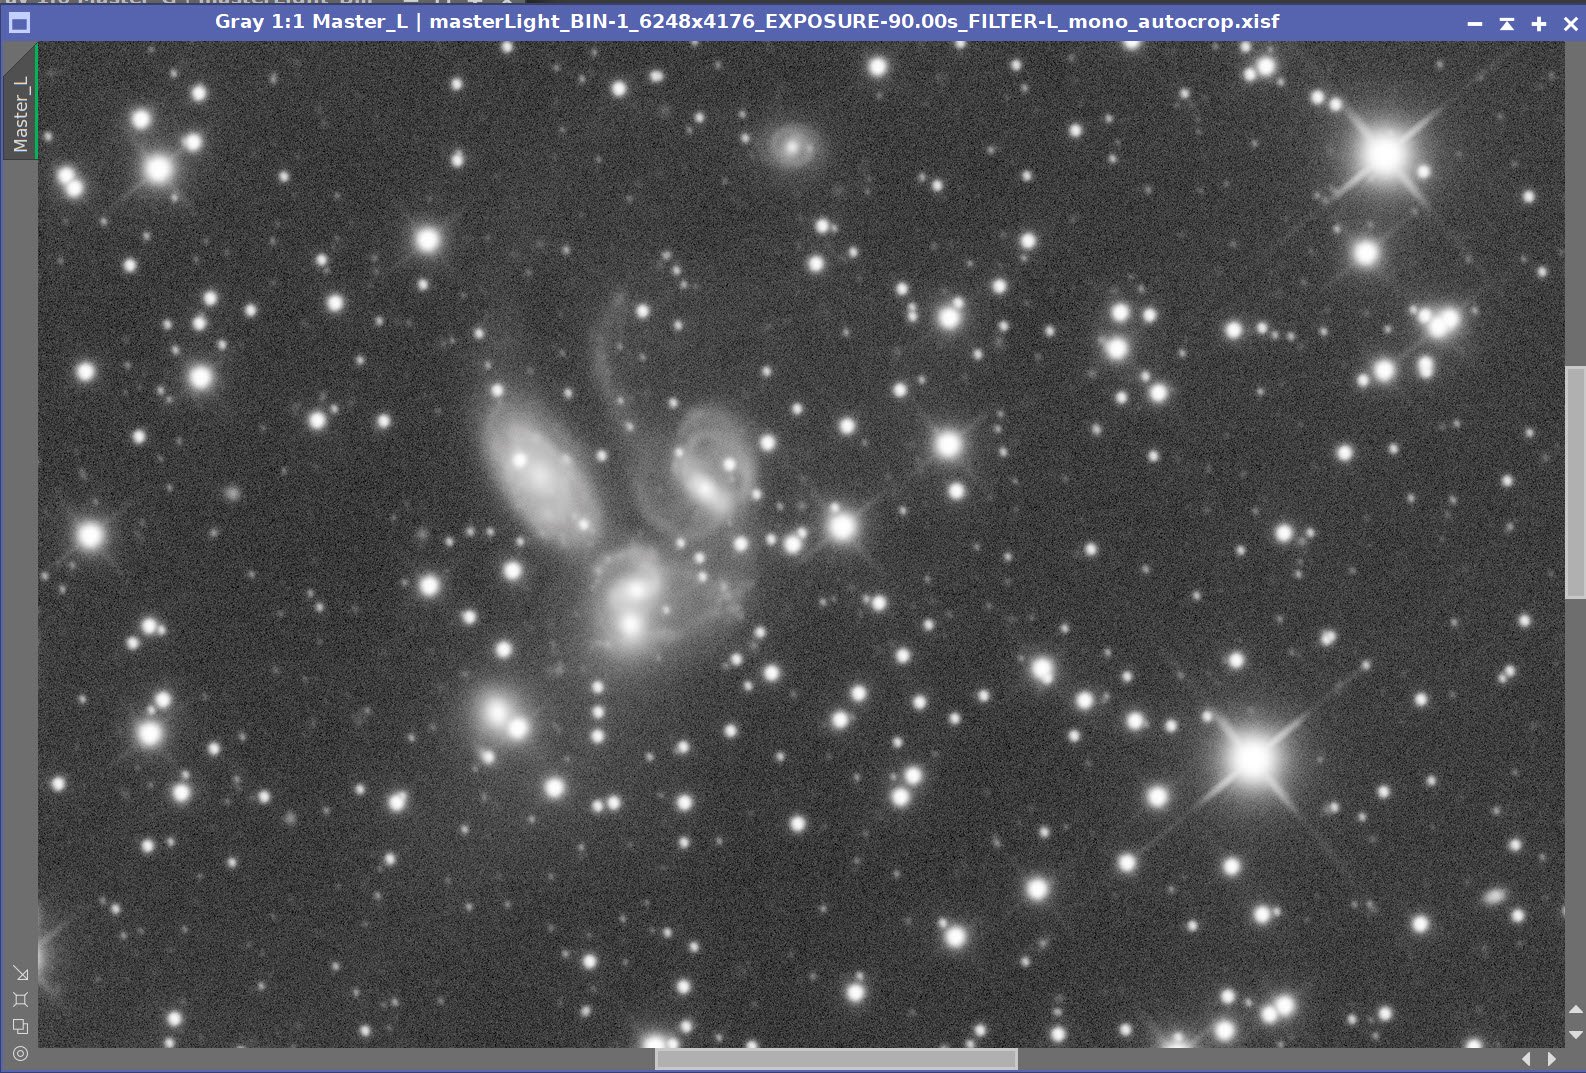Iconize the Master_L image window
This screenshot has width=1586, height=1073.
pos(1474,23)
